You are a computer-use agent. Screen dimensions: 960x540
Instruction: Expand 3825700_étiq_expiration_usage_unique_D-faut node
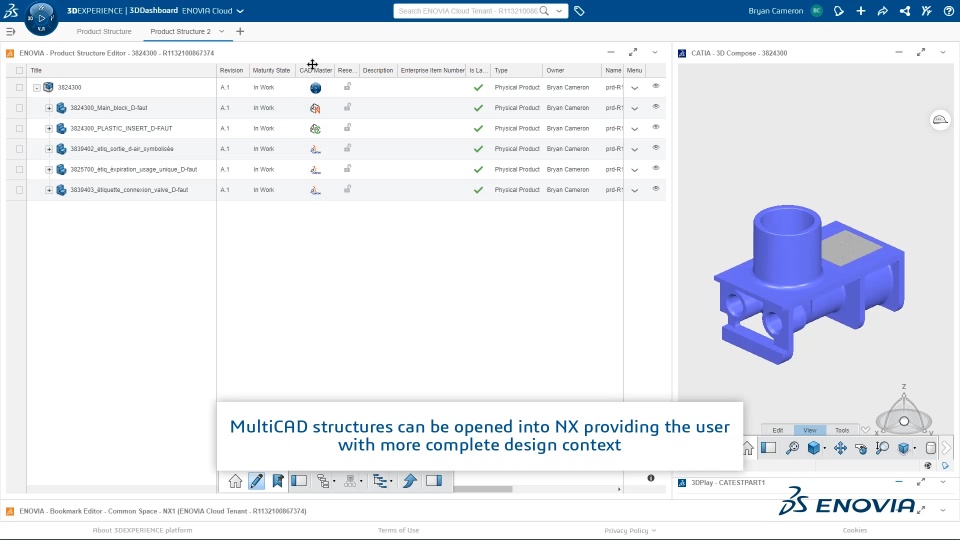click(x=49, y=170)
